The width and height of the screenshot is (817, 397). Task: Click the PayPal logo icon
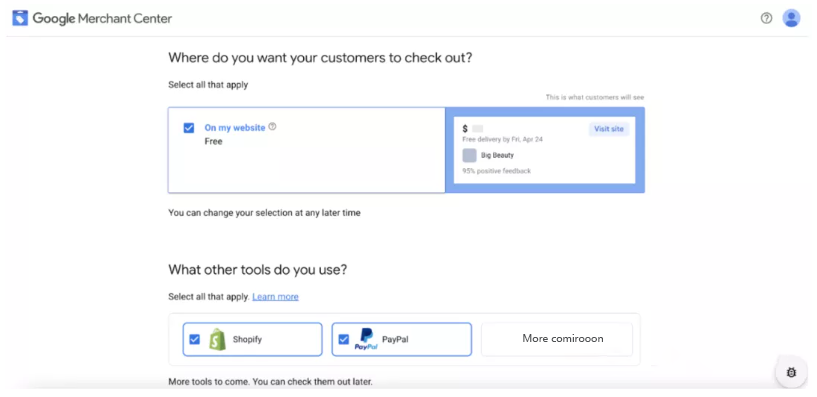(366, 339)
